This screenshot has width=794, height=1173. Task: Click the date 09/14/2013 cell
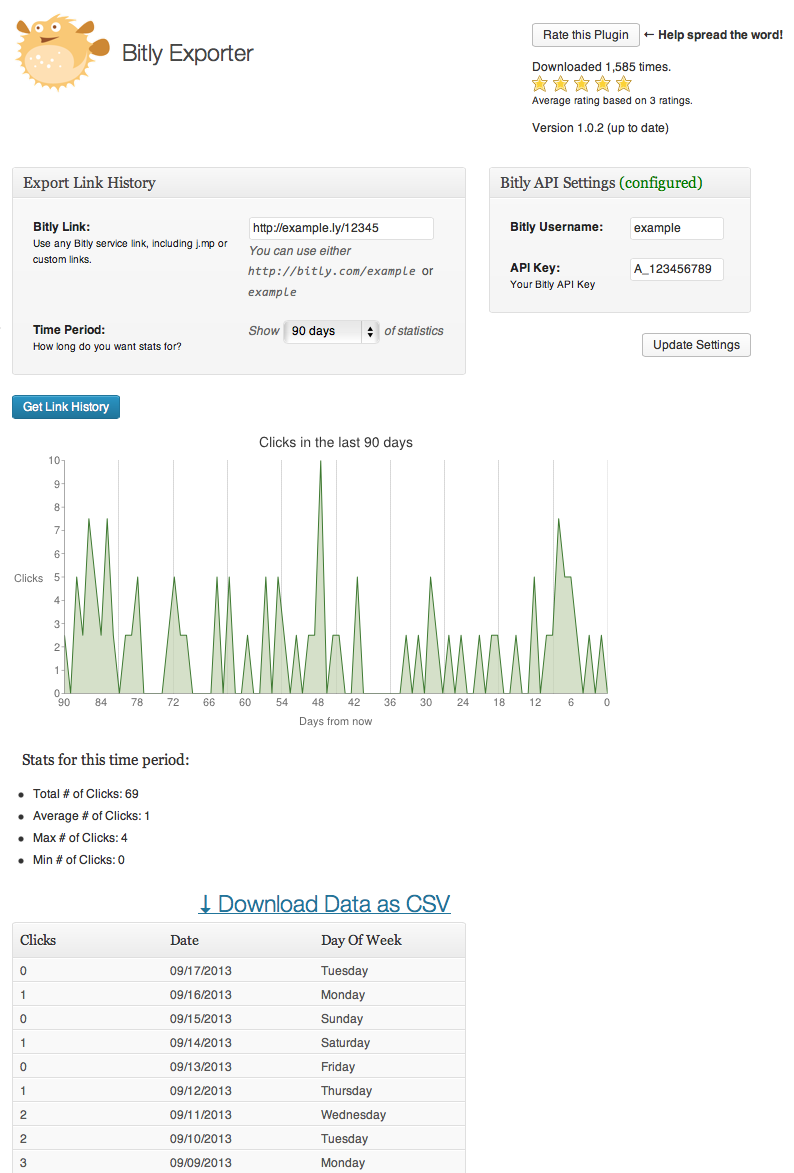point(201,1043)
